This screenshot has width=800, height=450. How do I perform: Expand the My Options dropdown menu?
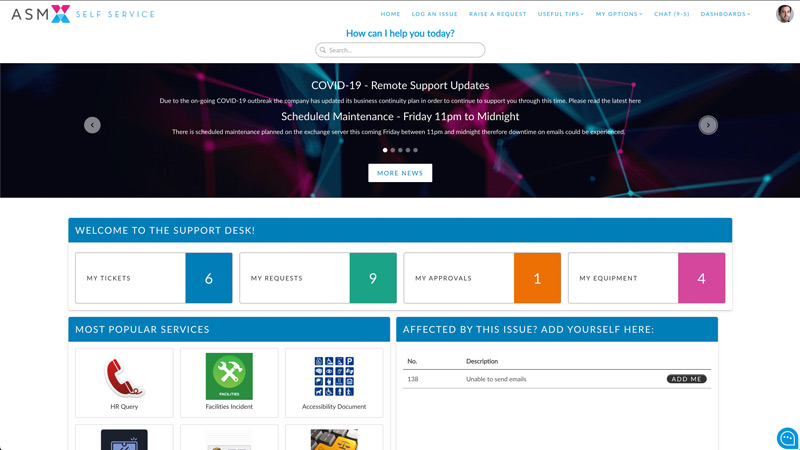[619, 14]
